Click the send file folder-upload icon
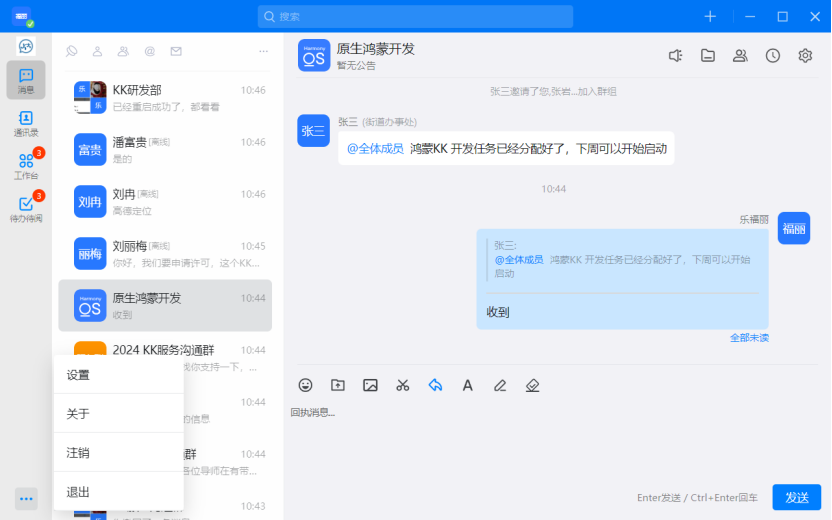 point(337,385)
